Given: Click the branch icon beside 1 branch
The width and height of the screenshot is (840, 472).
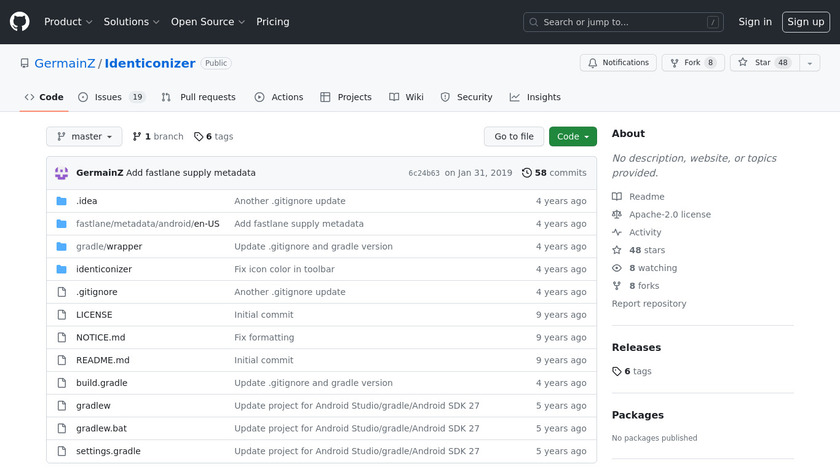Looking at the screenshot, I should pyautogui.click(x=137, y=136).
